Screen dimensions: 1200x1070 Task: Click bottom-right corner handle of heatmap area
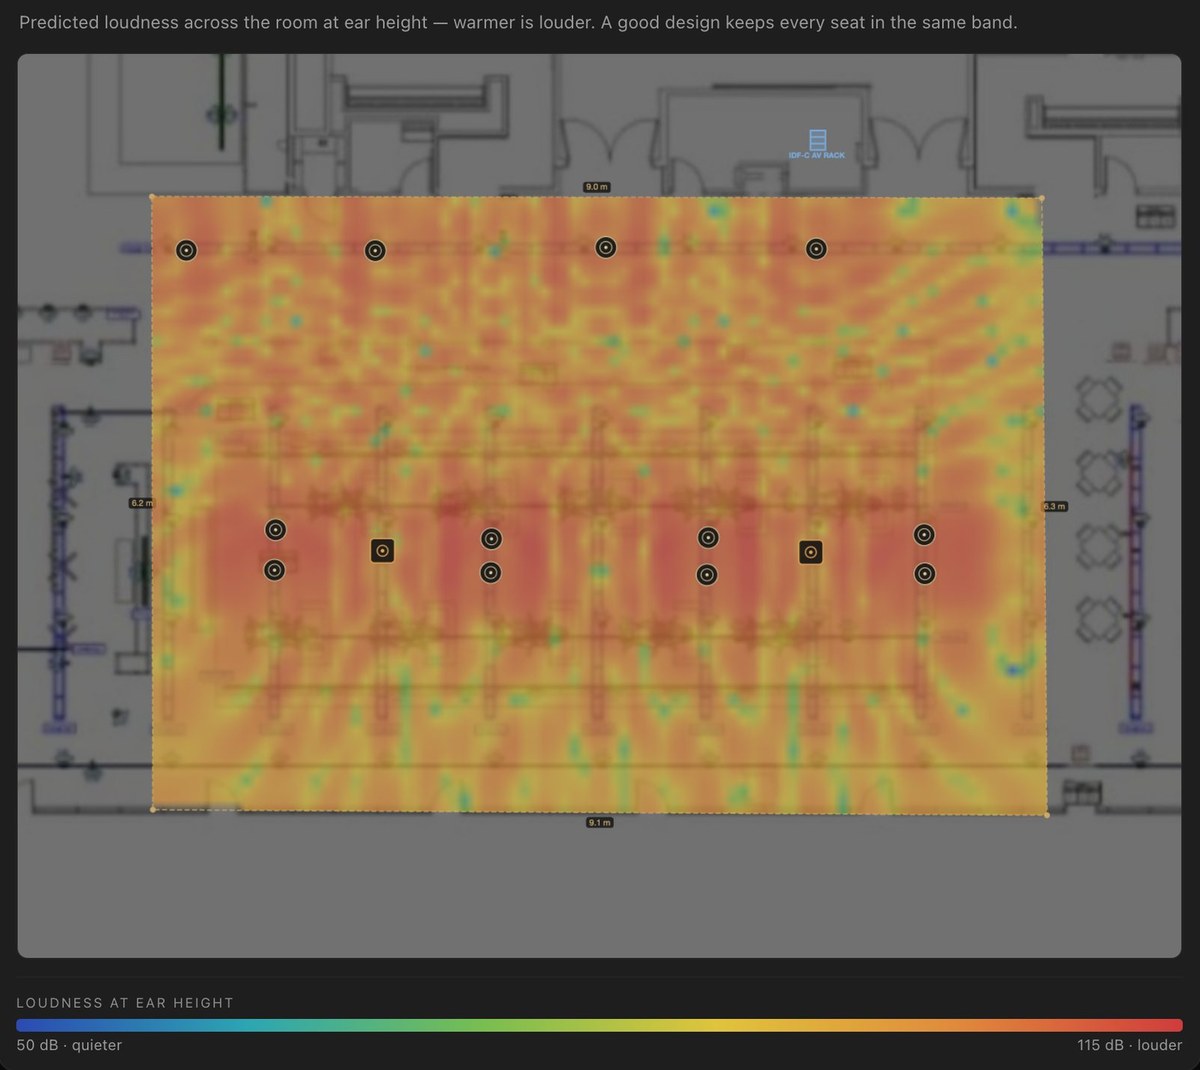click(1047, 815)
